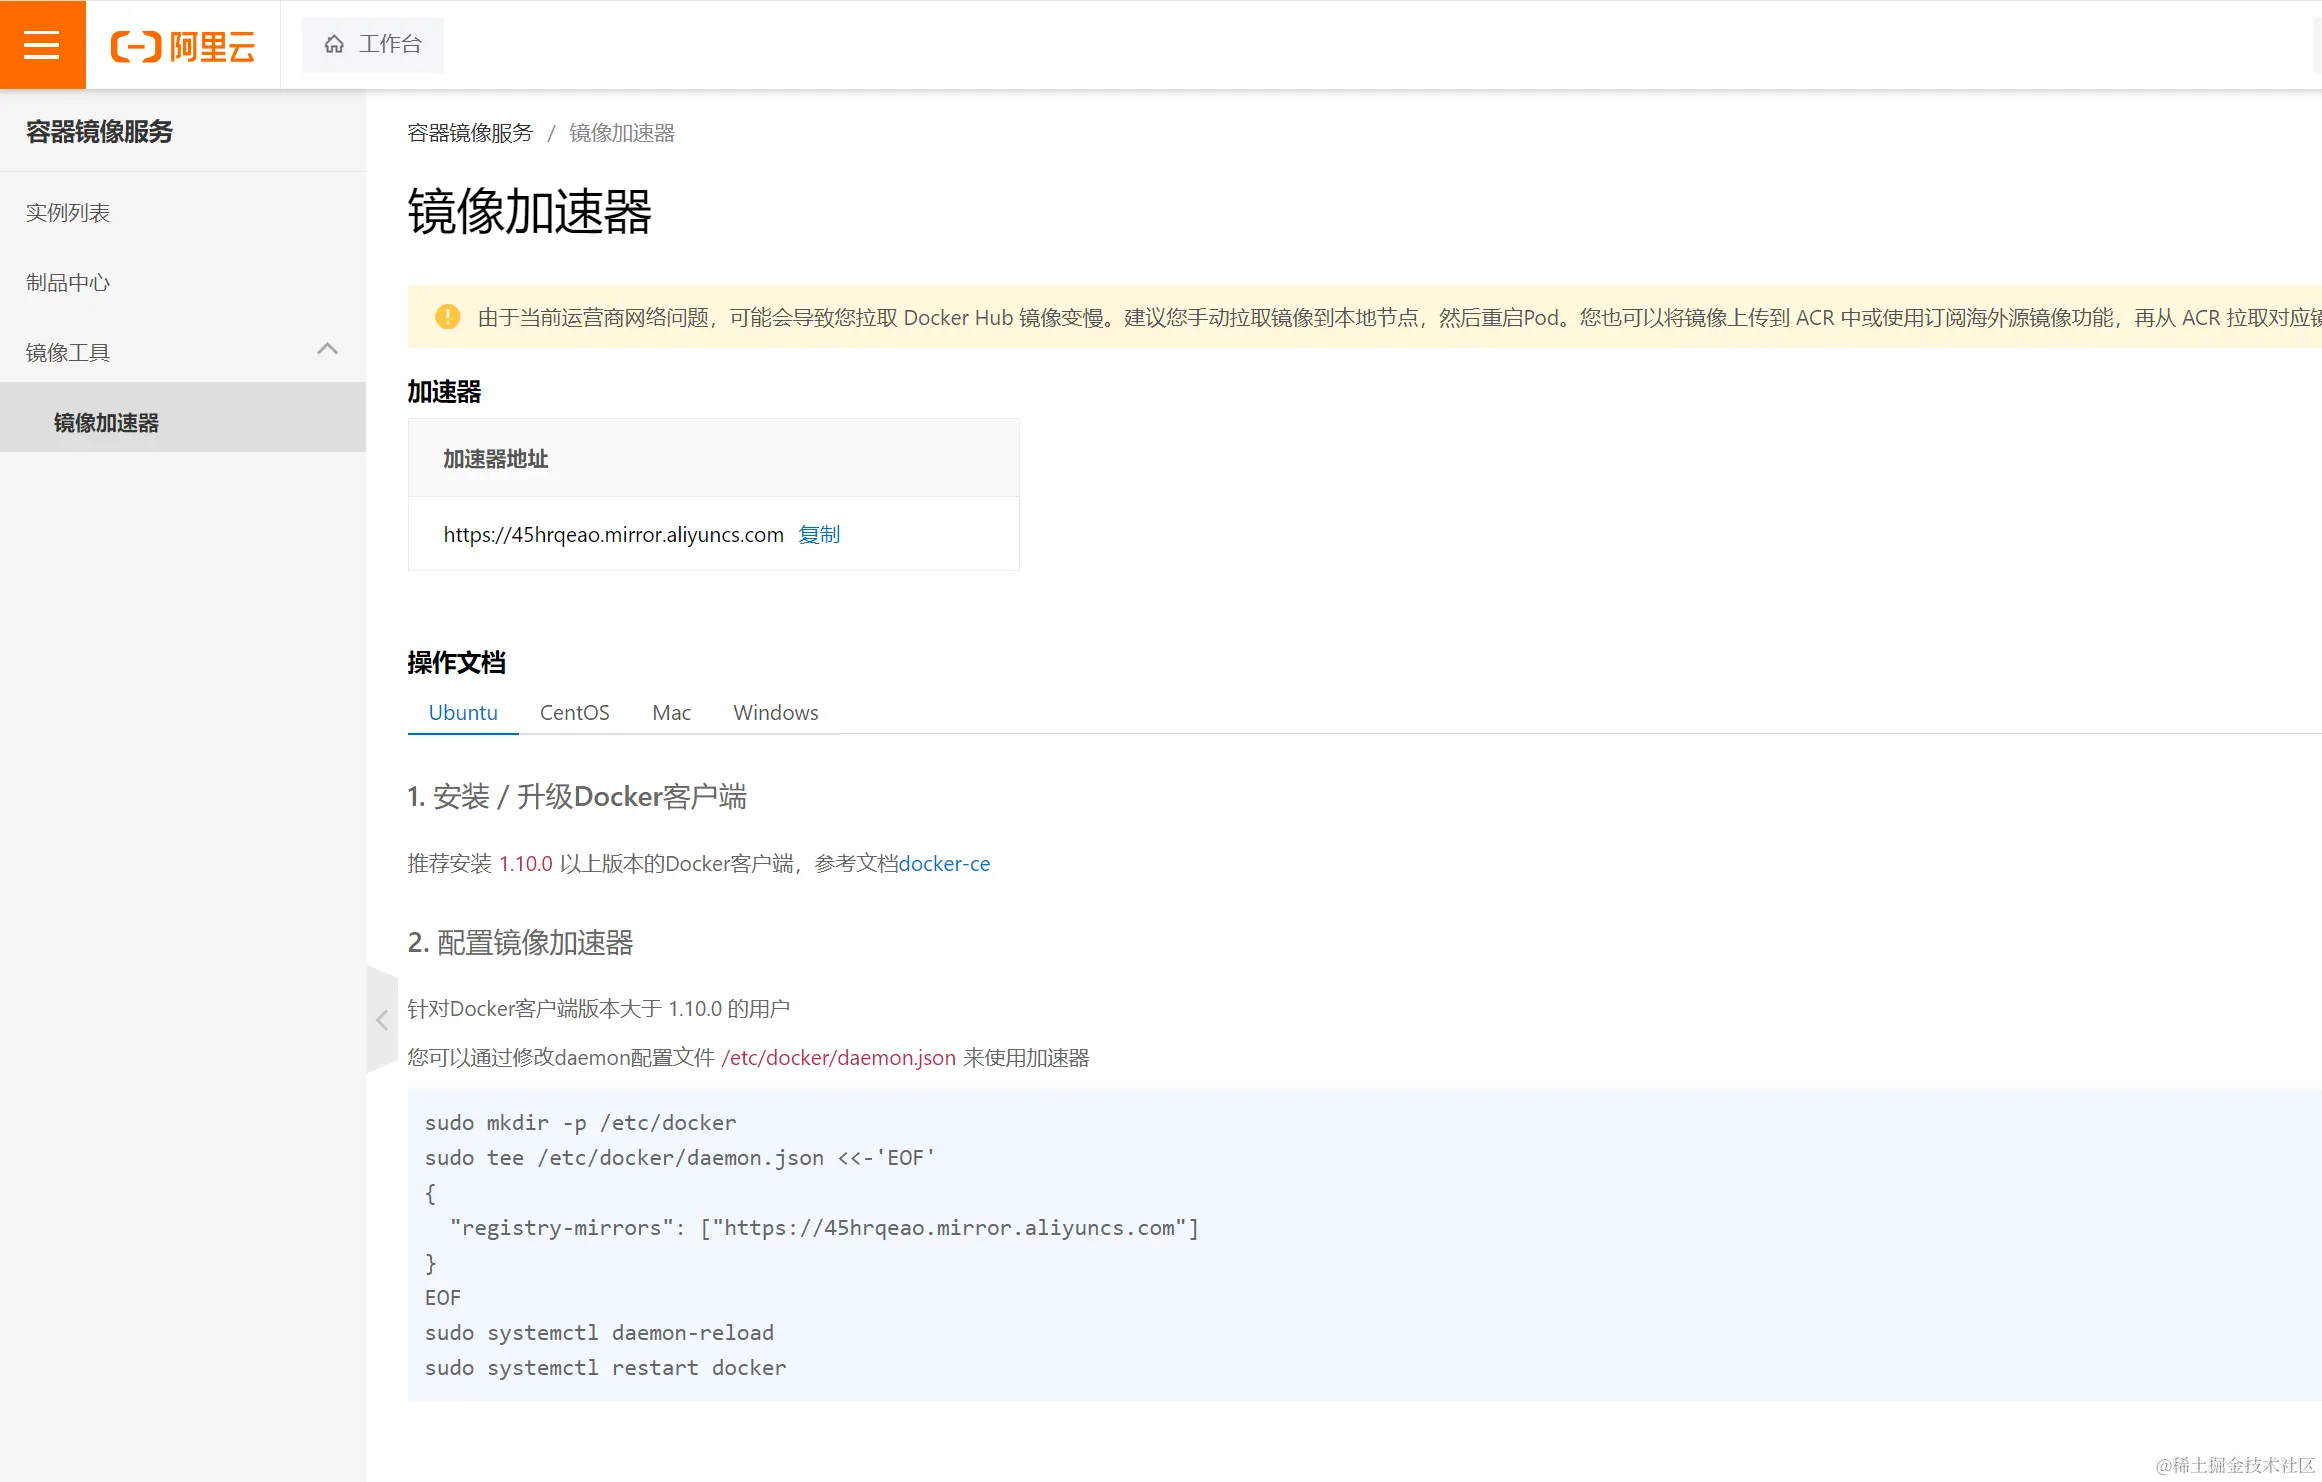Click the 容器镜像服务 sidebar title
This screenshot has width=2322, height=1482.
coord(100,132)
